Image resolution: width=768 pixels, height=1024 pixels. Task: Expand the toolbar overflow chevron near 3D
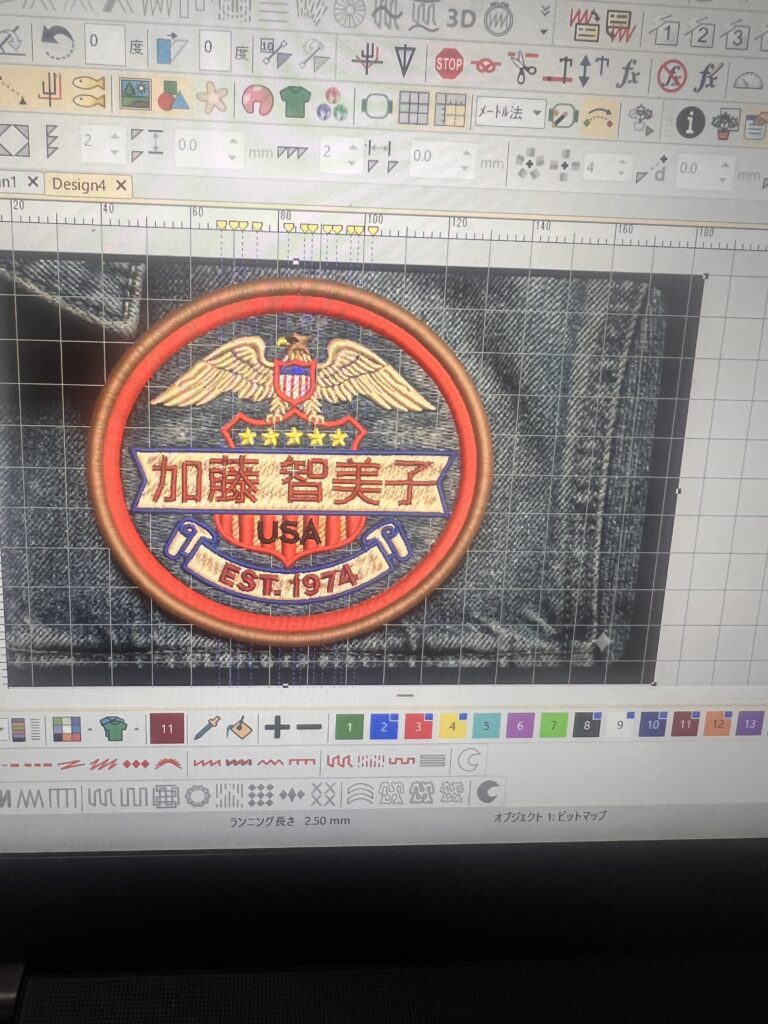(544, 14)
